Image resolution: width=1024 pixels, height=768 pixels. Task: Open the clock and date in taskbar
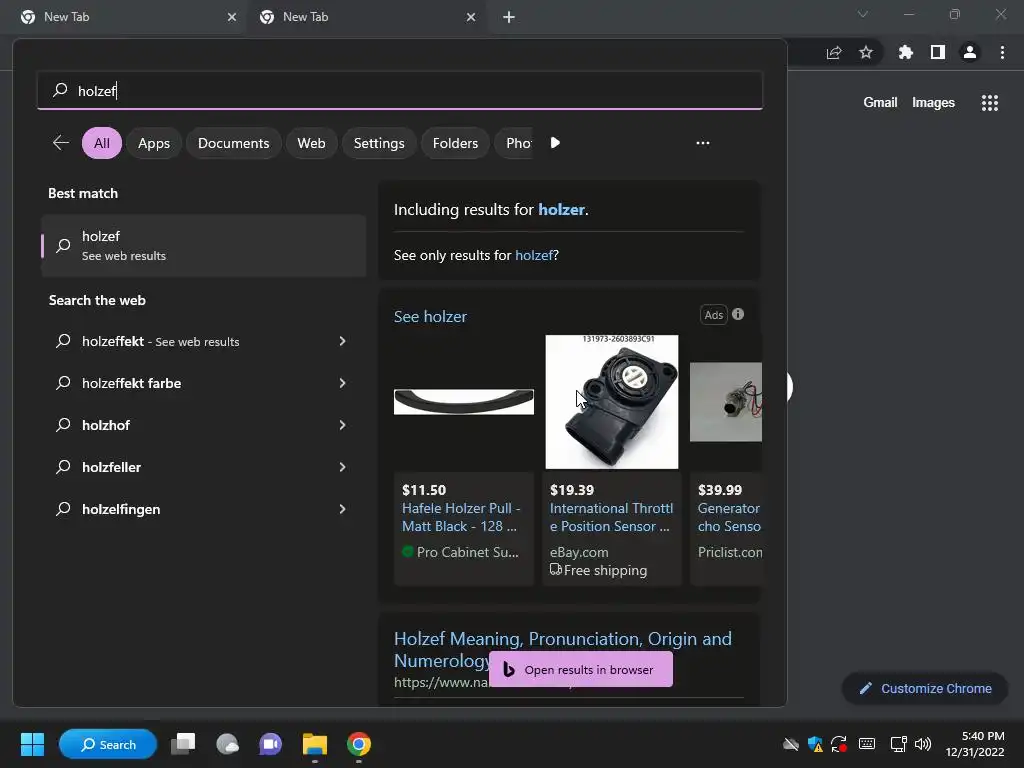[975, 744]
